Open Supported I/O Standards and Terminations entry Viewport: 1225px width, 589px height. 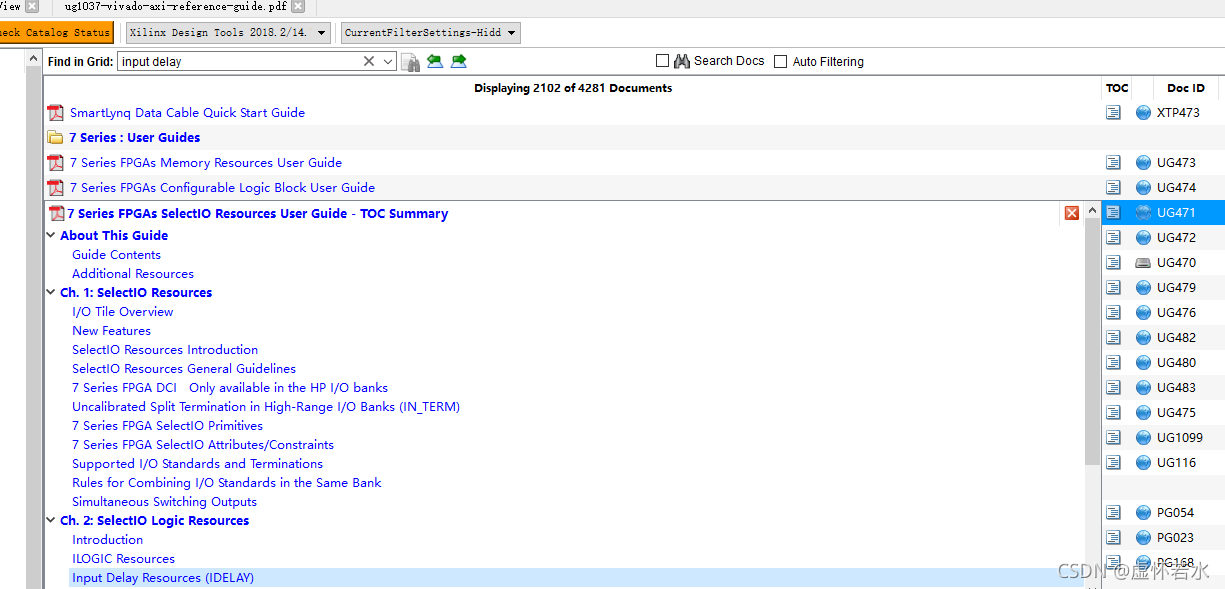[197, 464]
